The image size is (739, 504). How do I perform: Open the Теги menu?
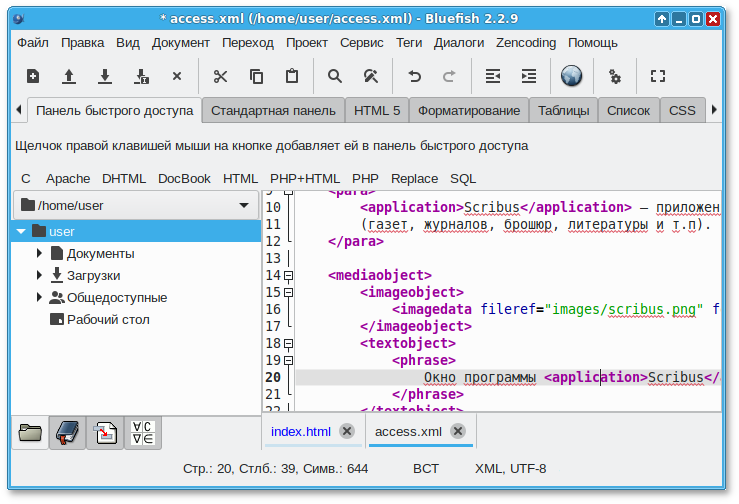coord(409,43)
